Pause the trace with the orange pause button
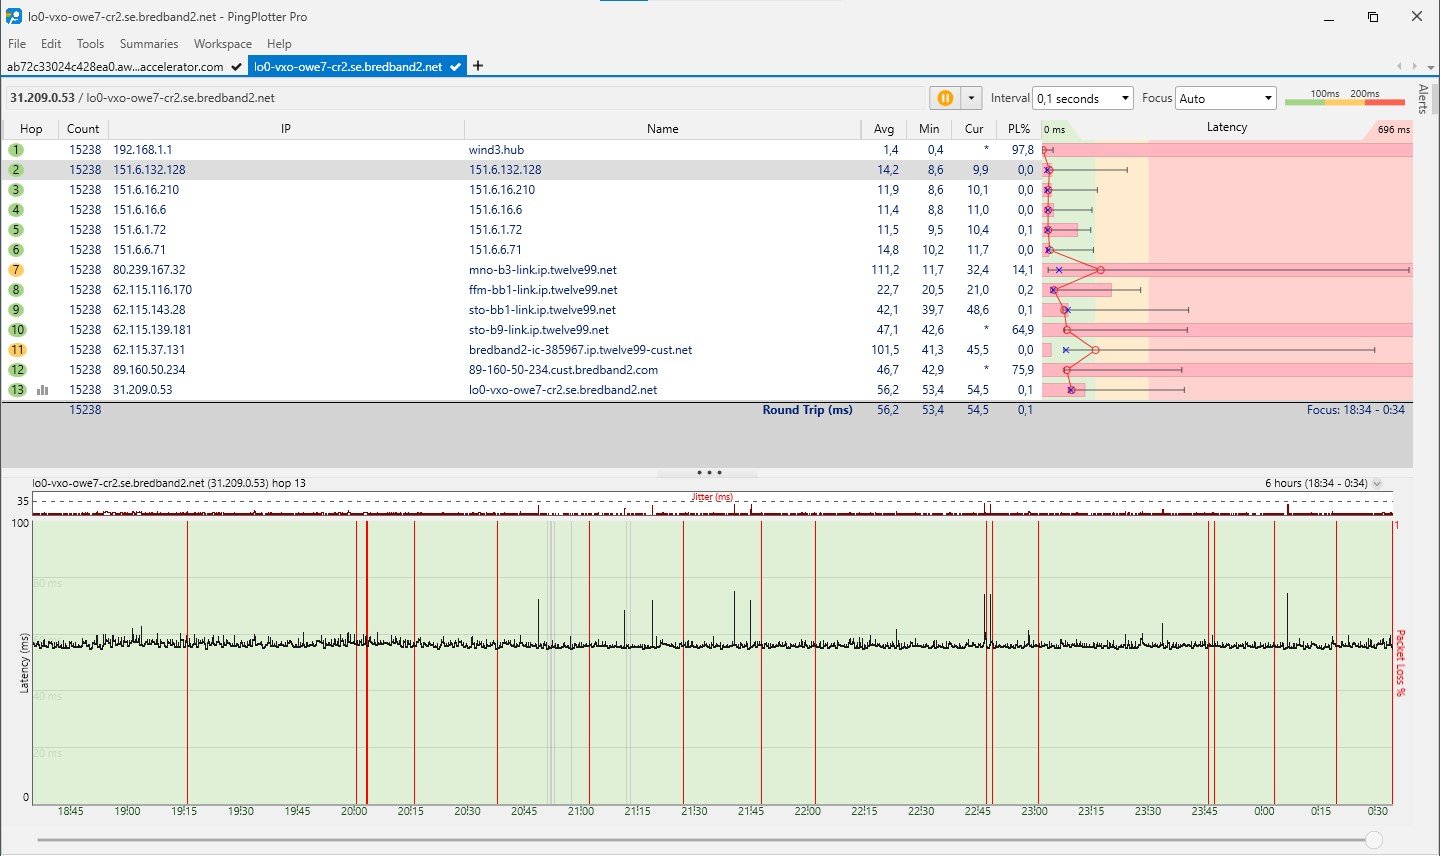Screen dimensions: 1440x856 pos(944,98)
